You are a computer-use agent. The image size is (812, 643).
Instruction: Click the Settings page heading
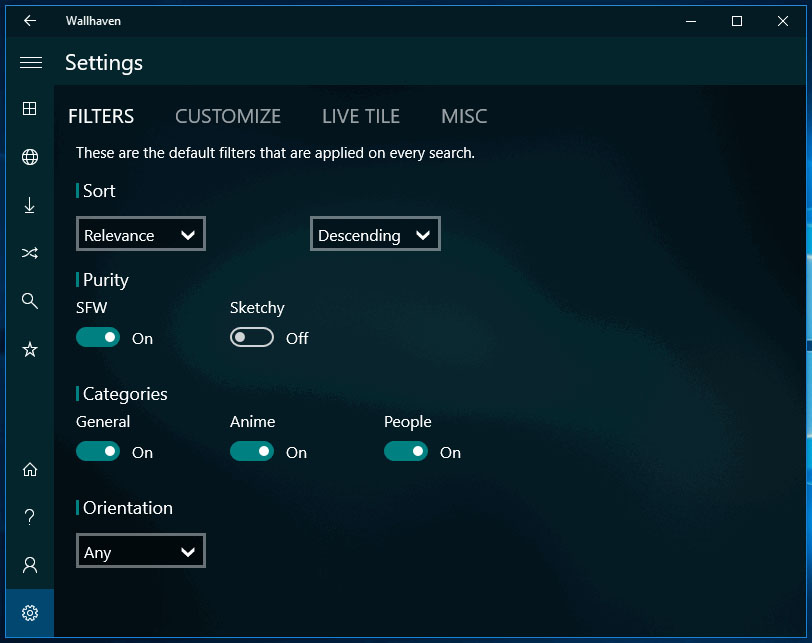pos(104,63)
